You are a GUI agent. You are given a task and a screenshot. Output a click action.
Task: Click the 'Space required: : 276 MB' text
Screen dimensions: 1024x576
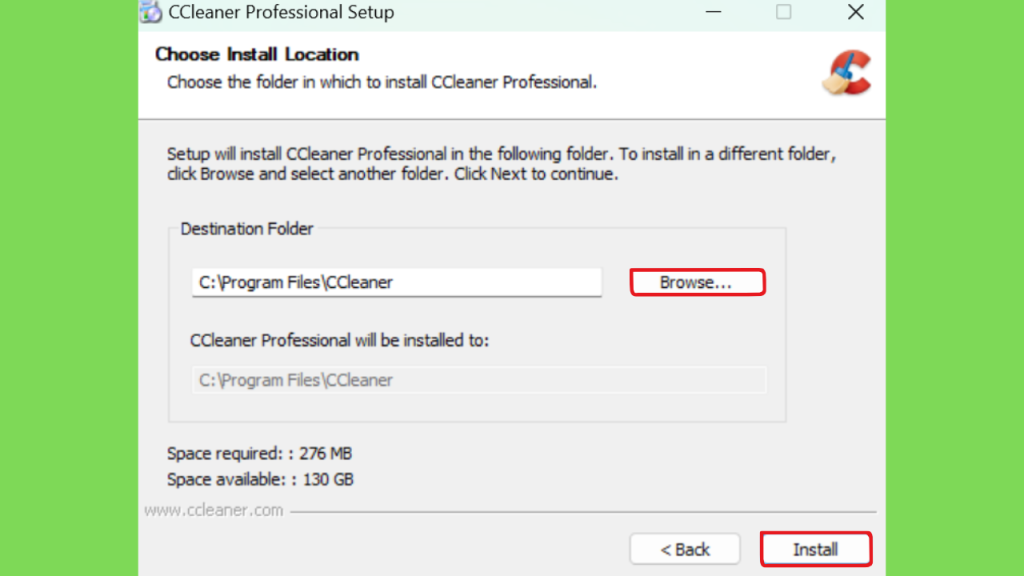pos(259,453)
